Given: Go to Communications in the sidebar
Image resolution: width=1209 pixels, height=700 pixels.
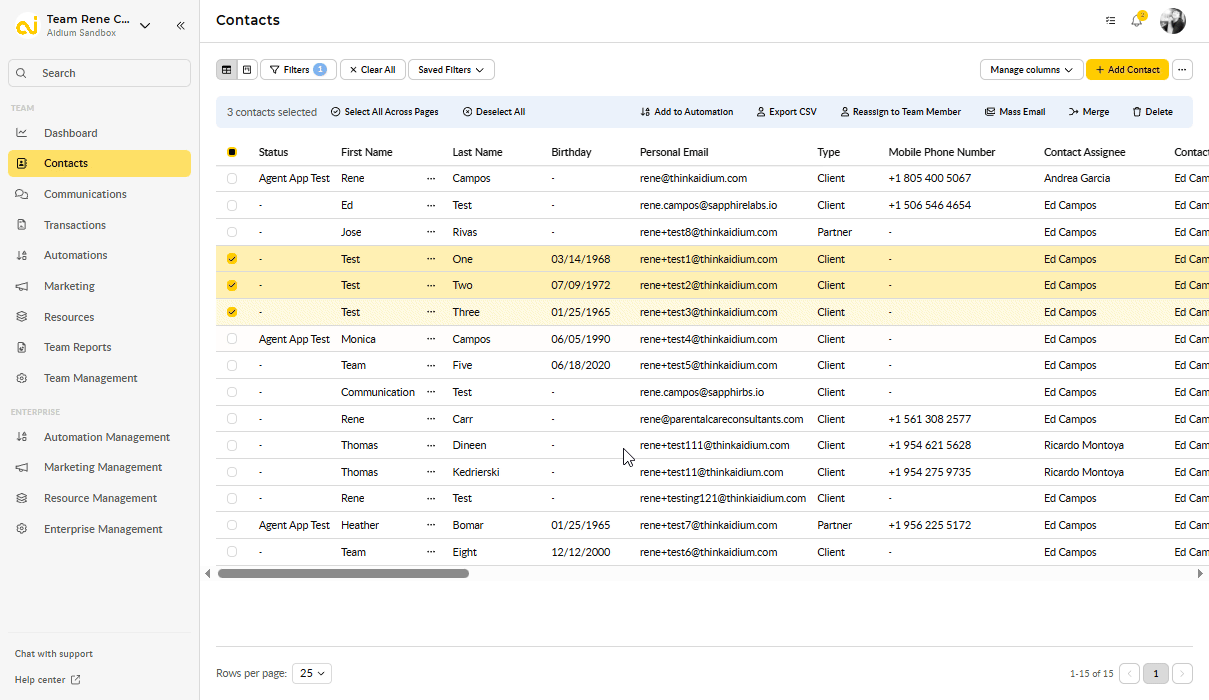Looking at the screenshot, I should 85,194.
